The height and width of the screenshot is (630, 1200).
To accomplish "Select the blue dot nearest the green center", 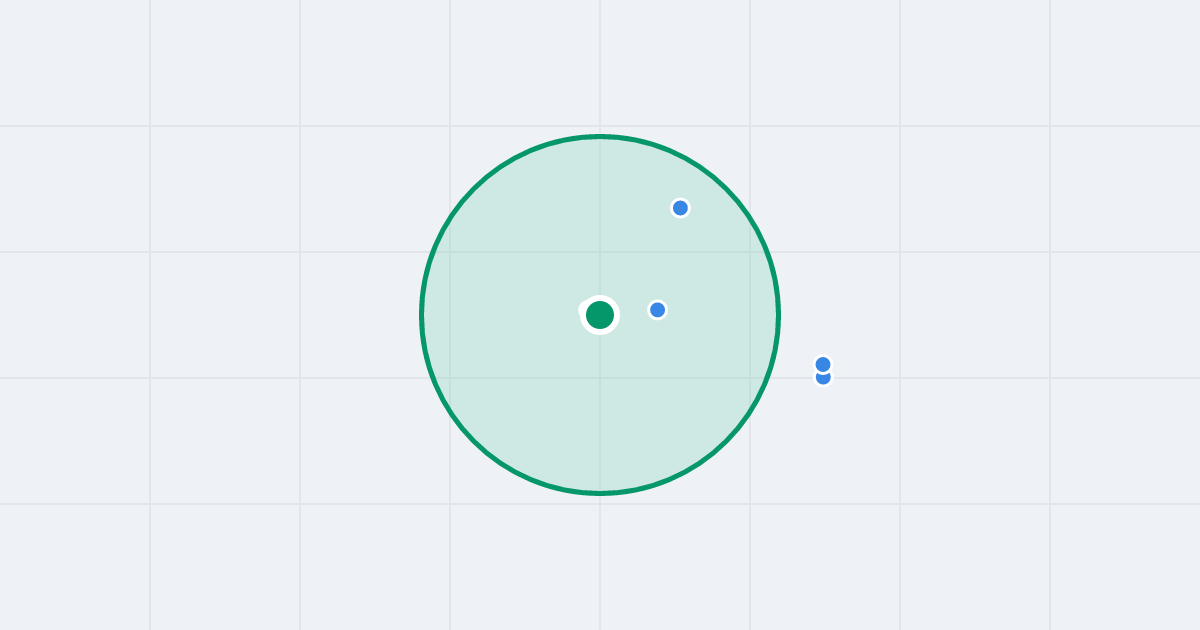I will coord(657,310).
